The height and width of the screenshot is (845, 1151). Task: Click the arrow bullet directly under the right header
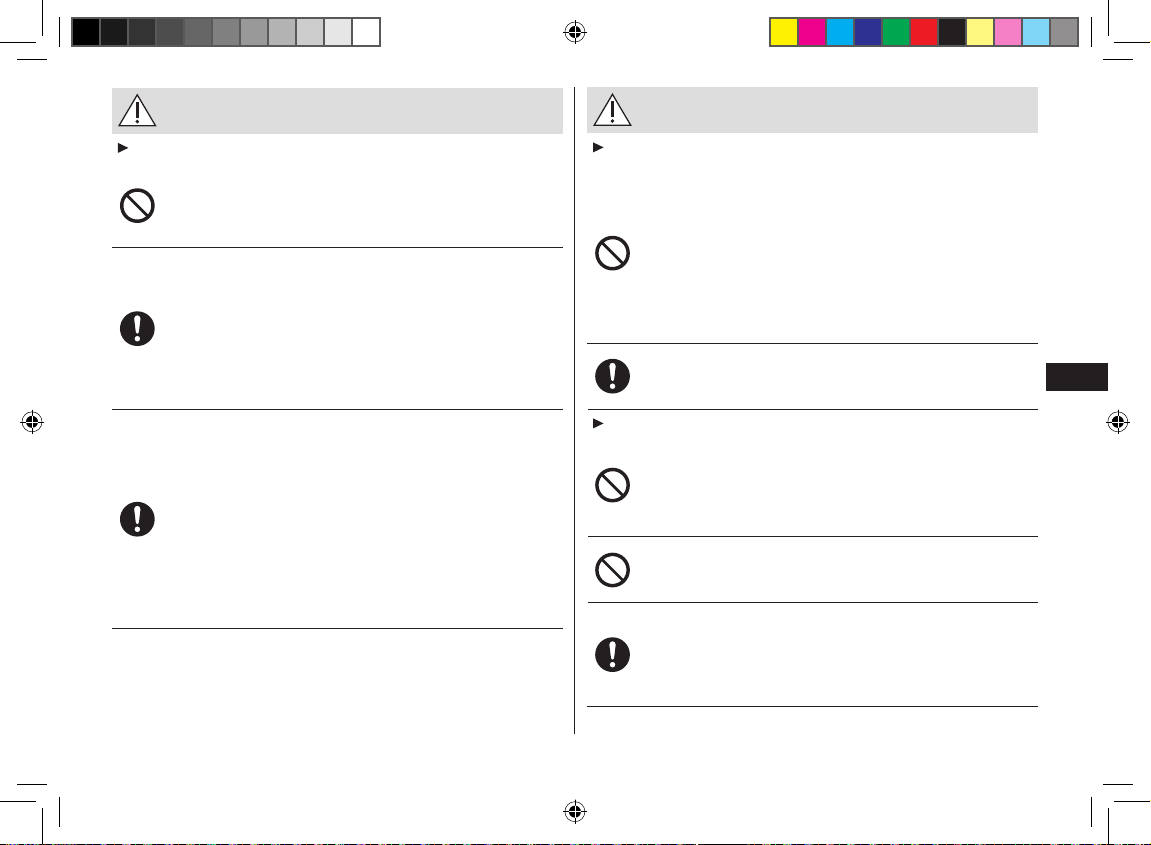[x=598, y=148]
